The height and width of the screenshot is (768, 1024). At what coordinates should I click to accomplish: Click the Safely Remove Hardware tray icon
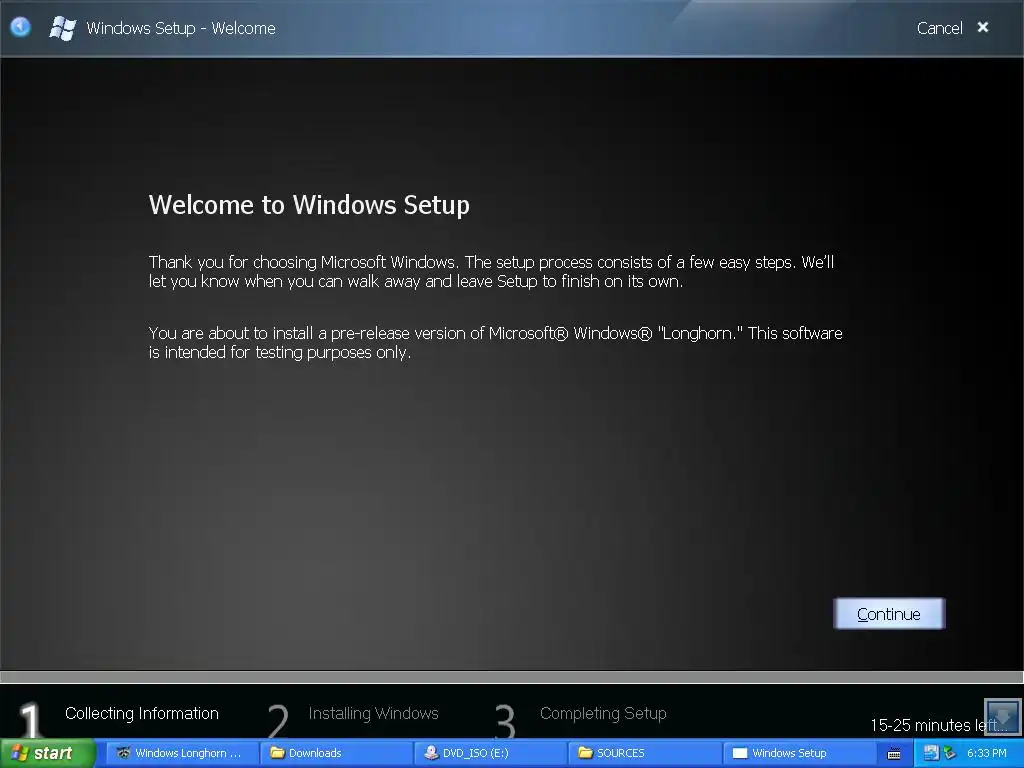pos(949,753)
